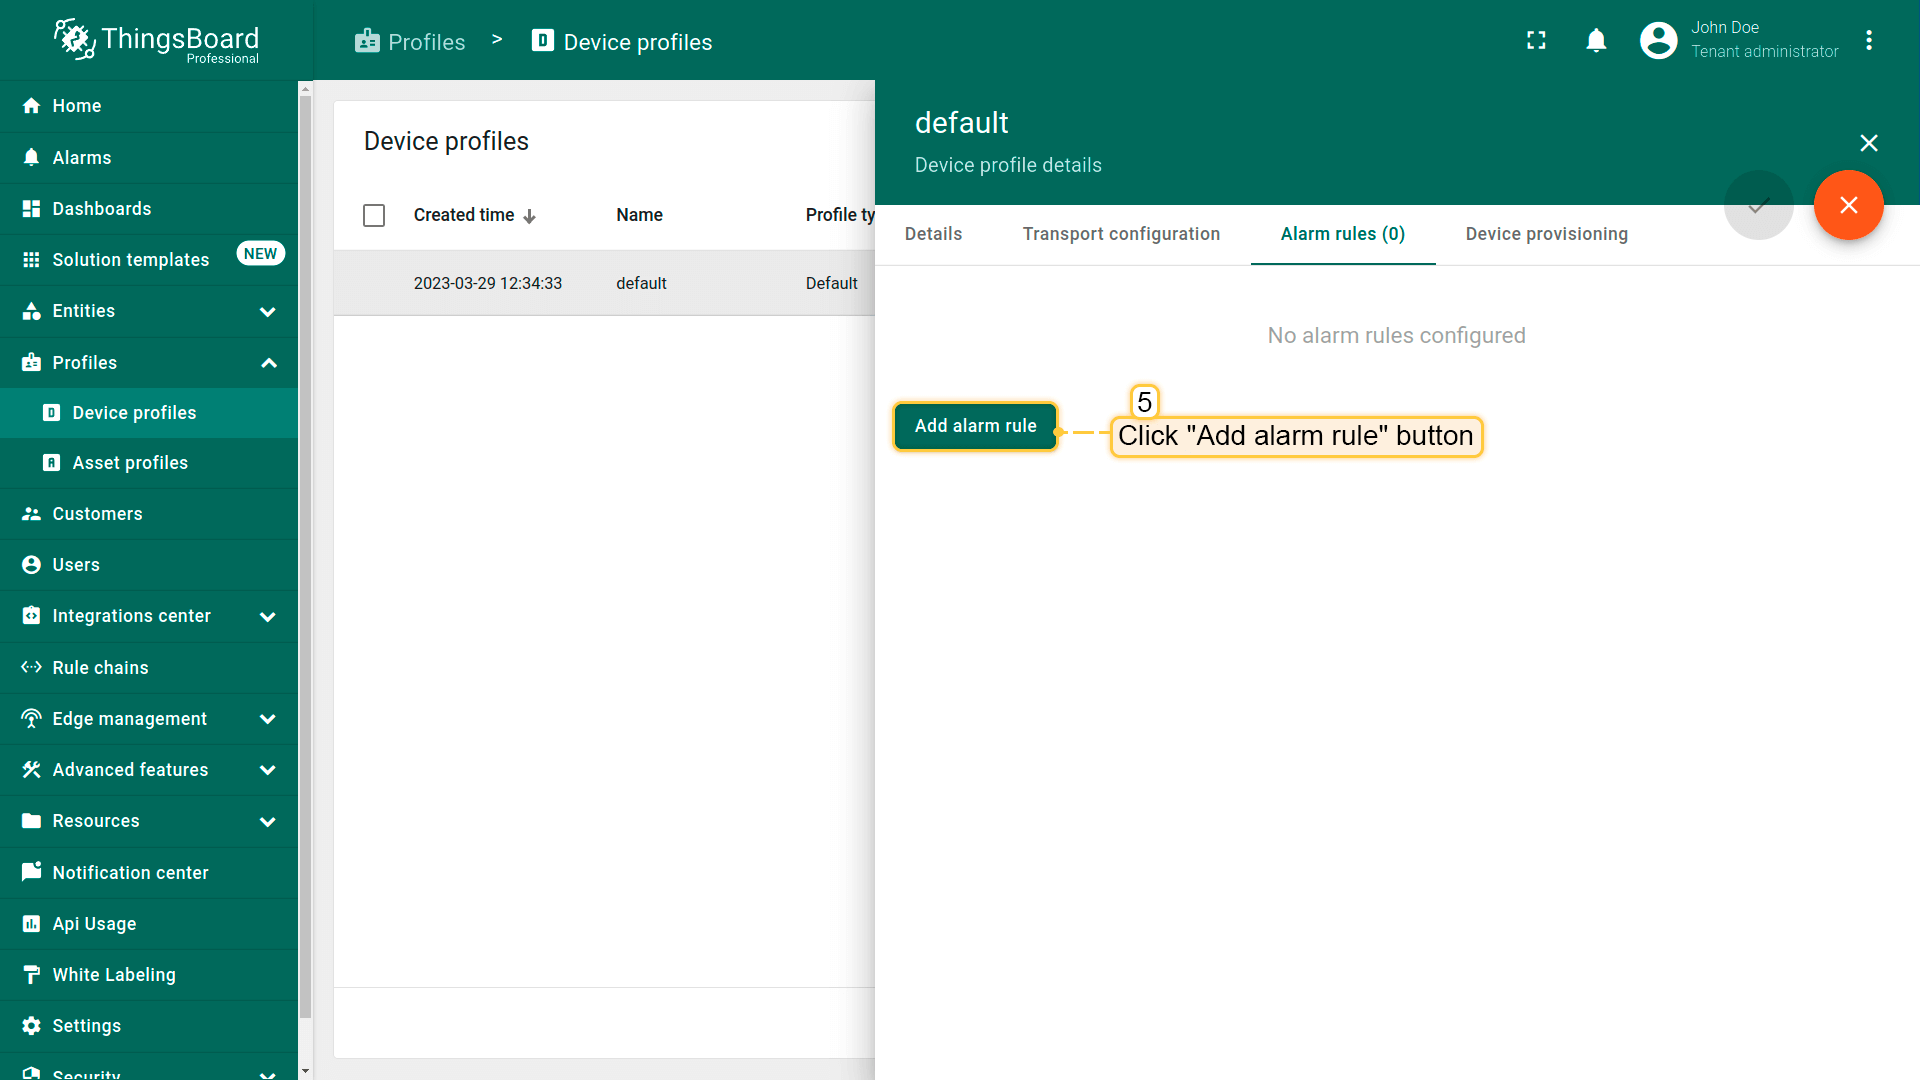Open the three-dot user menu

tap(1868, 40)
